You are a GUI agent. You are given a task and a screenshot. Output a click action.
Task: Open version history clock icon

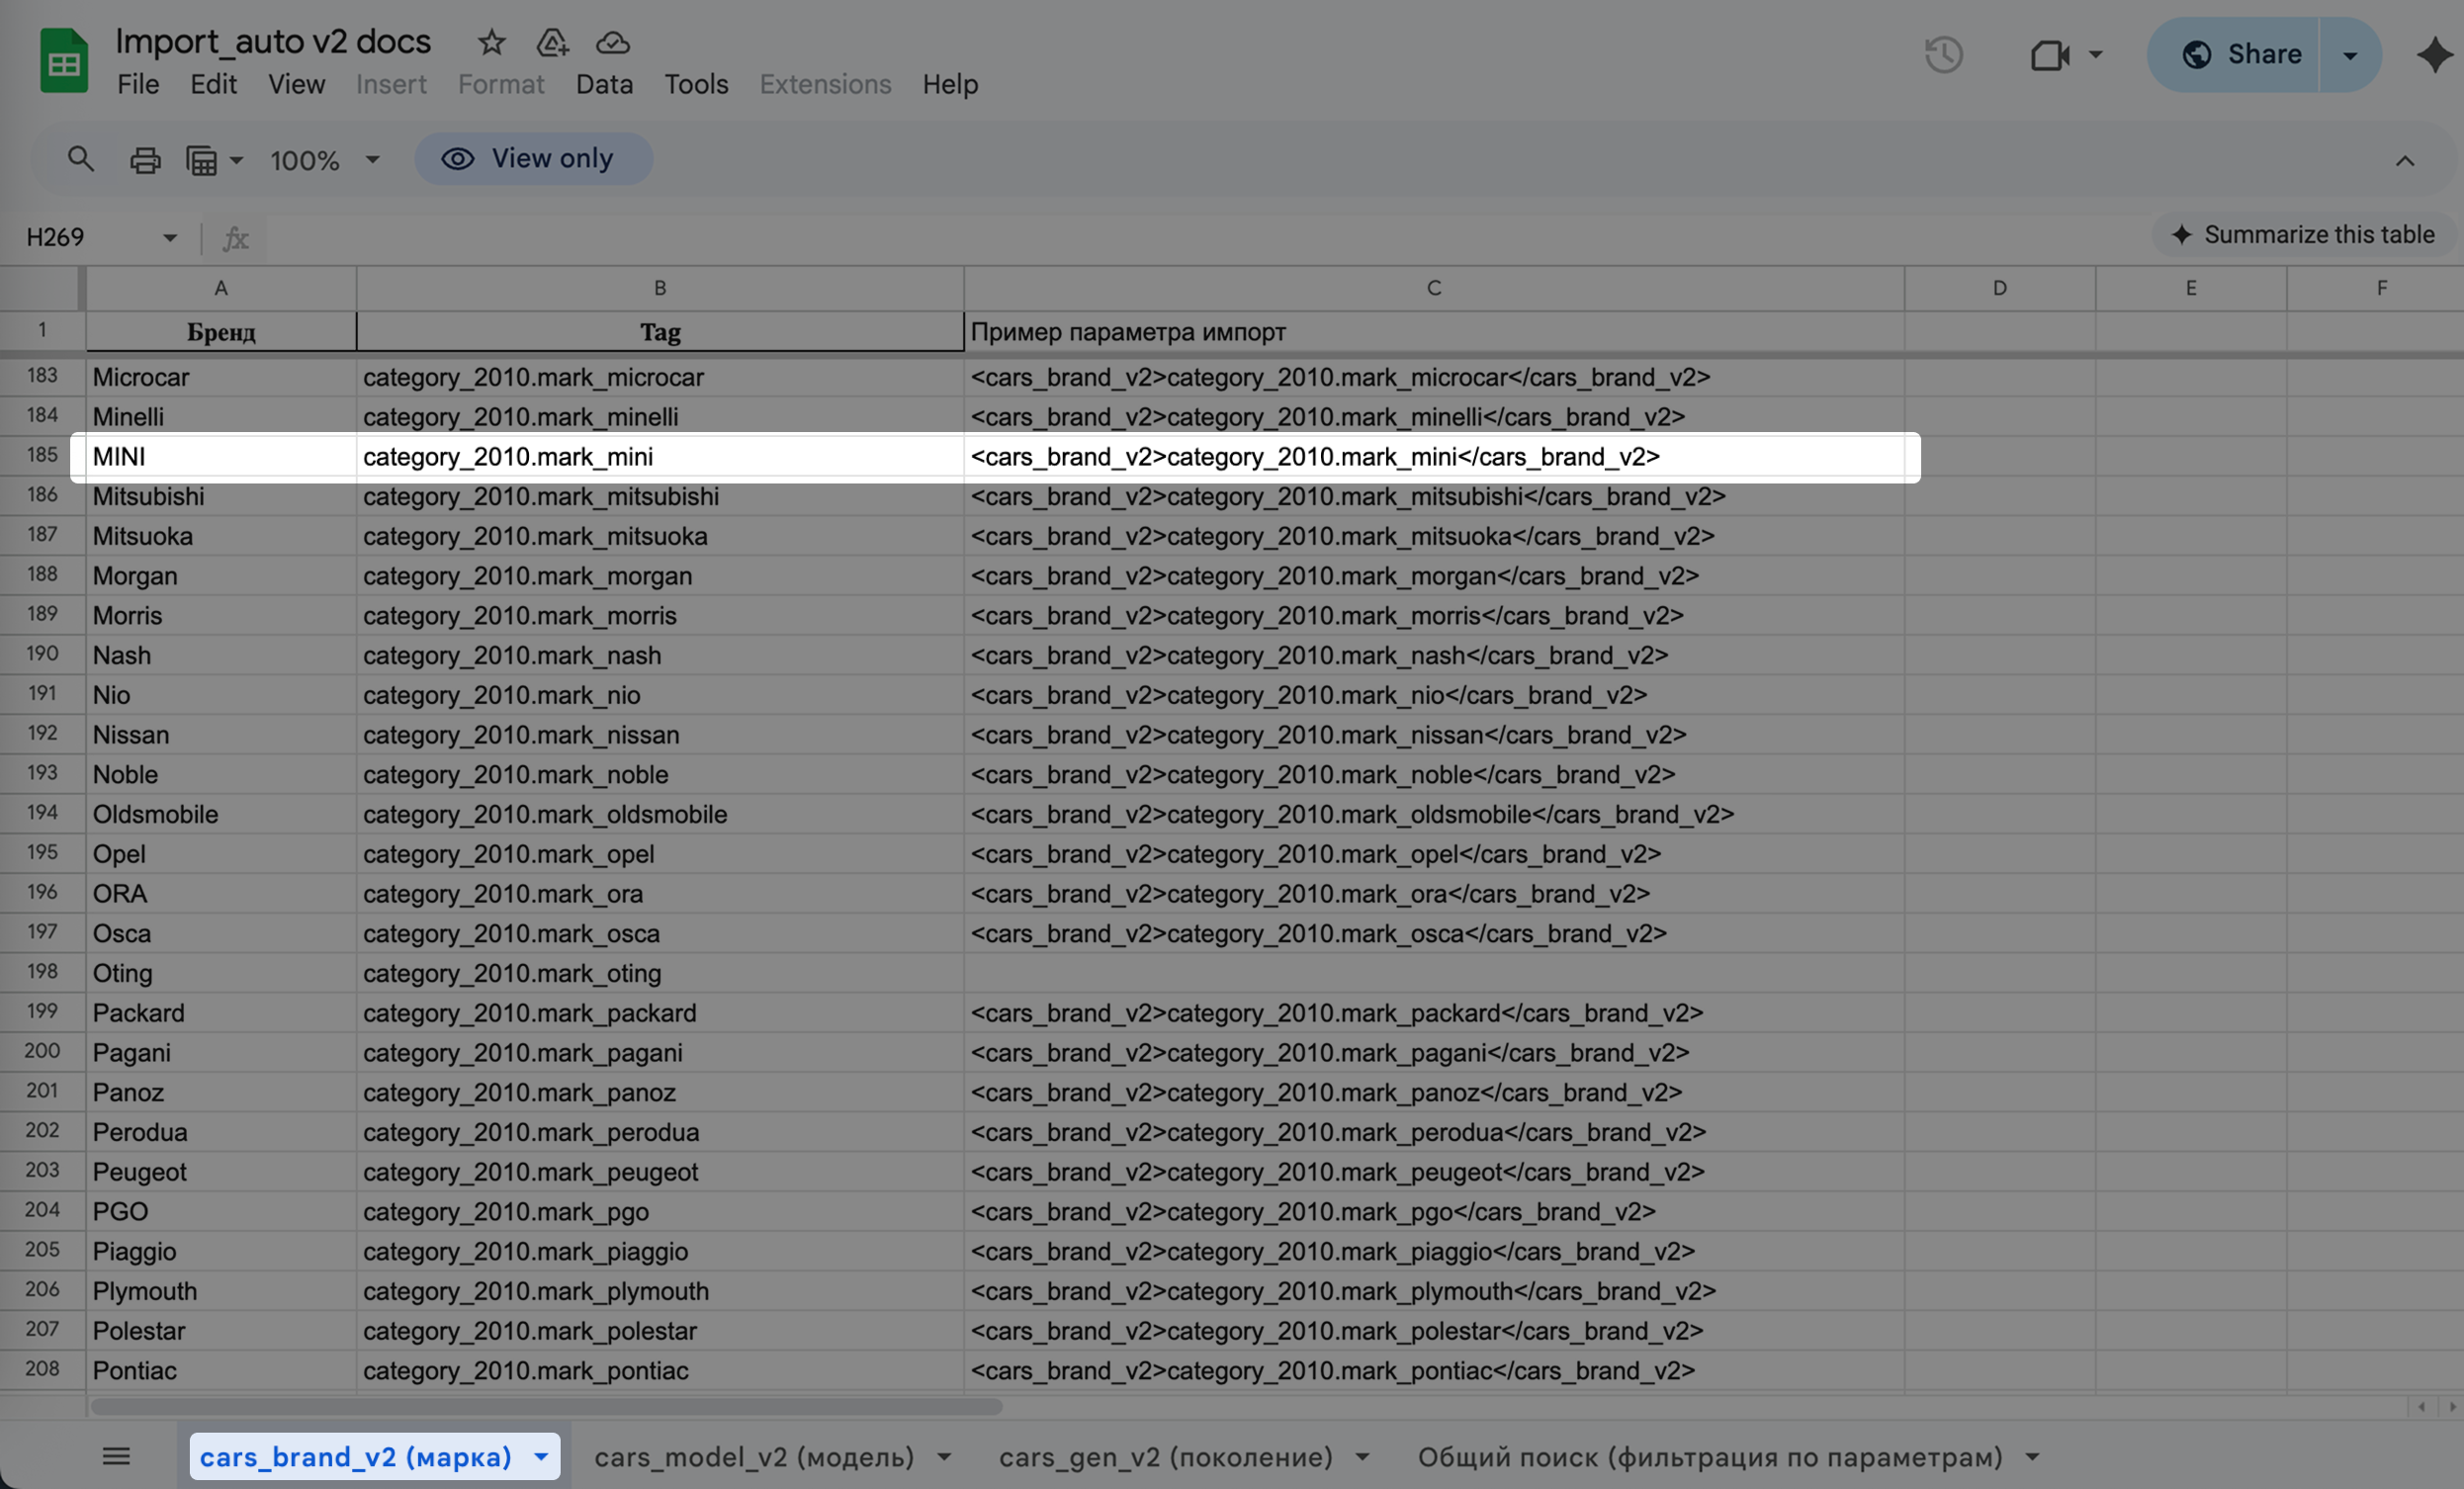point(1943,54)
